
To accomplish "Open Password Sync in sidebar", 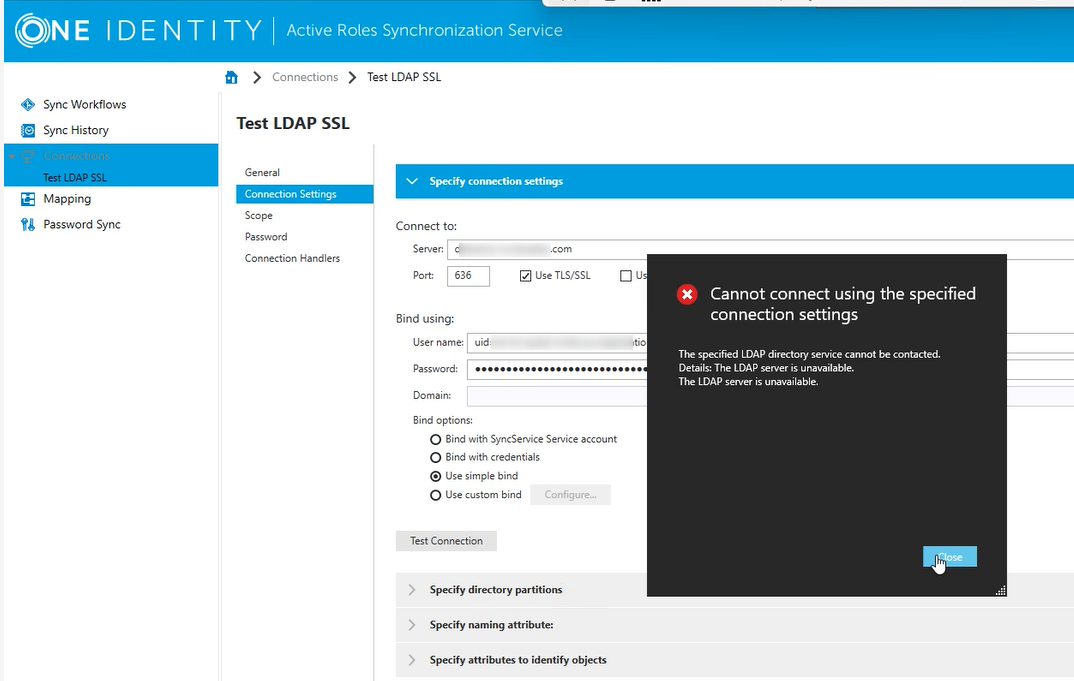I will click(x=82, y=224).
